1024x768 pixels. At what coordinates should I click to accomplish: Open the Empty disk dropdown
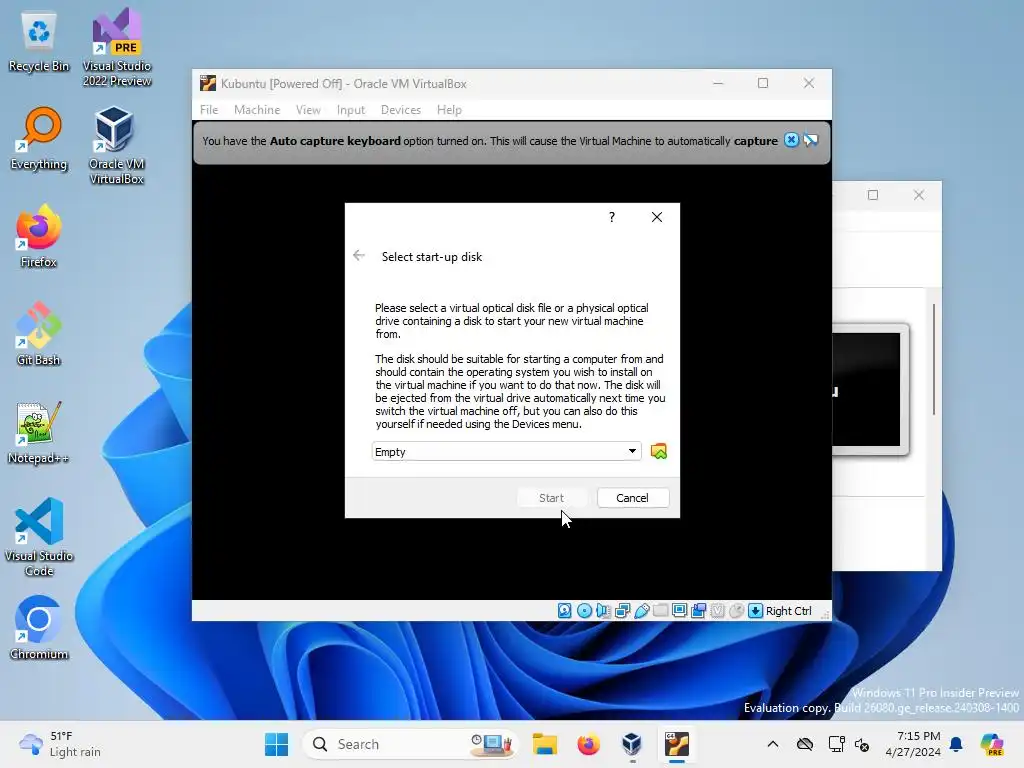[x=506, y=451]
